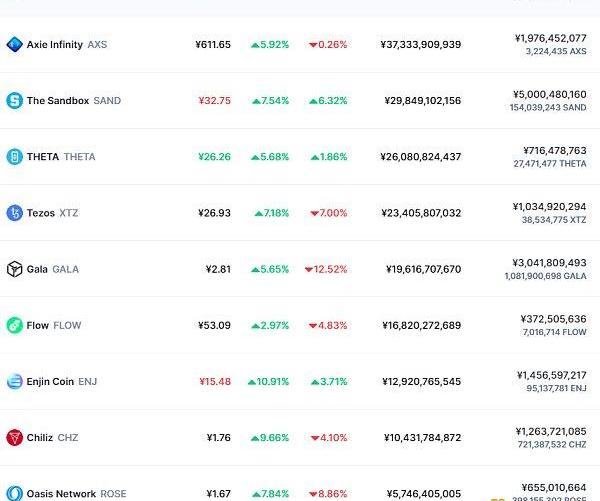Click the Oasis Network logo
This screenshot has height=501, width=600.
(x=14, y=492)
